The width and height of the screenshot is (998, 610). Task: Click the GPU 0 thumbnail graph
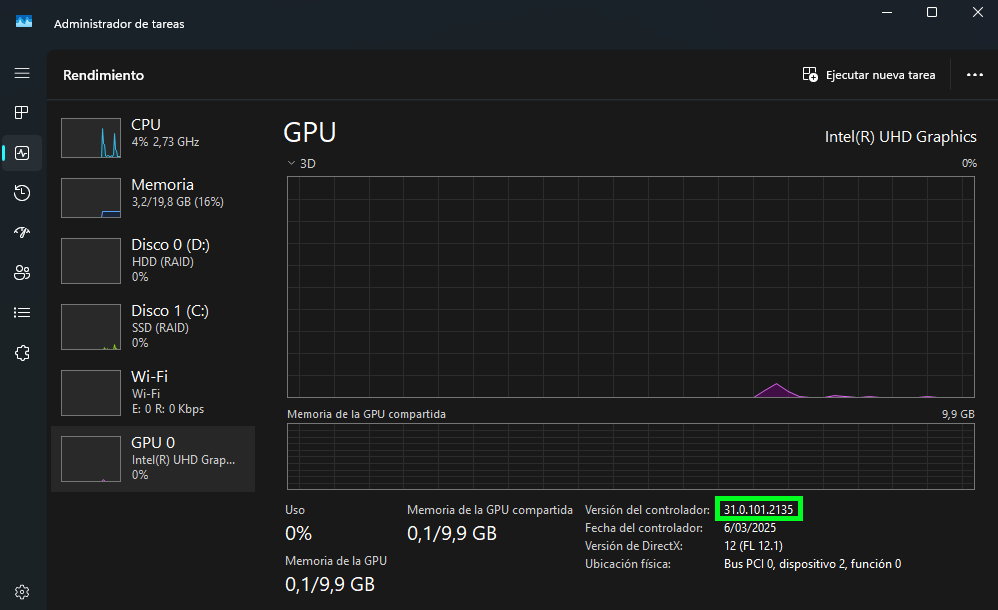91,459
